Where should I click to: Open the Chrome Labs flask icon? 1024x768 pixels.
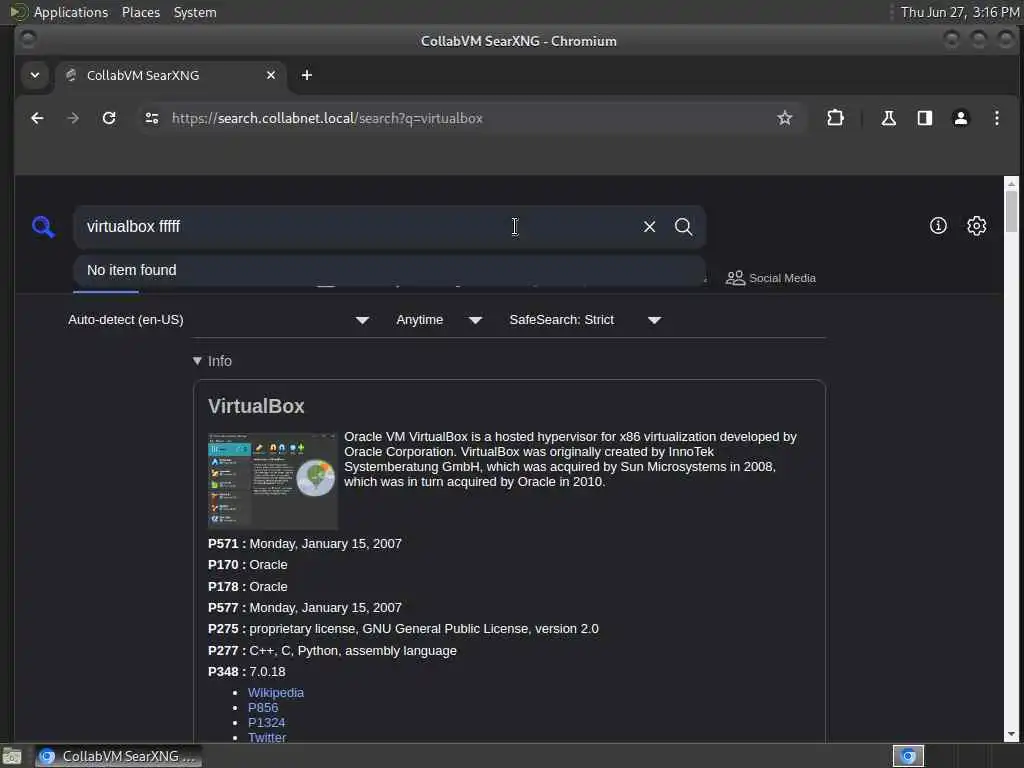(888, 118)
